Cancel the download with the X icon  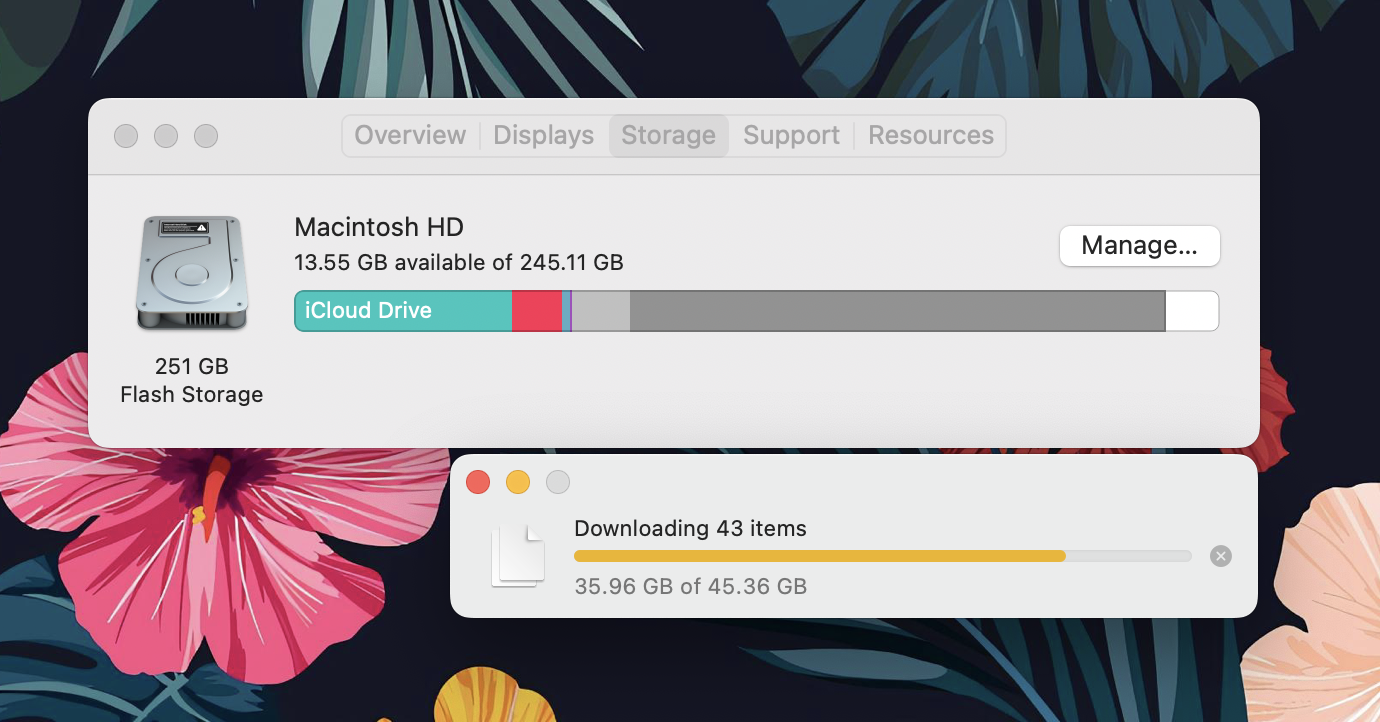(1220, 556)
